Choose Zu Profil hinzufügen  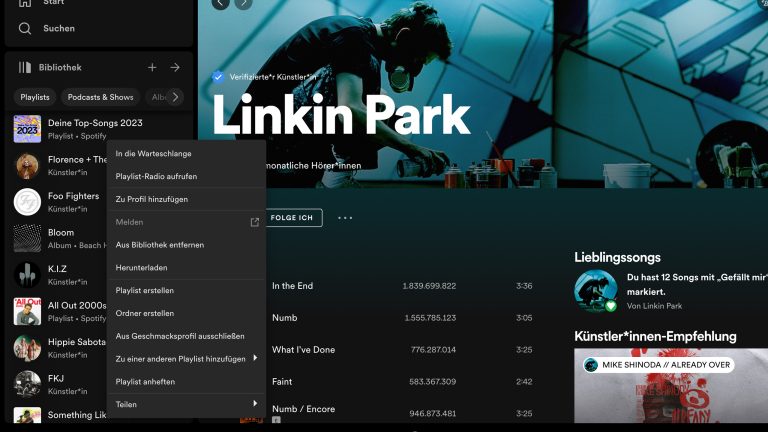[186, 199]
